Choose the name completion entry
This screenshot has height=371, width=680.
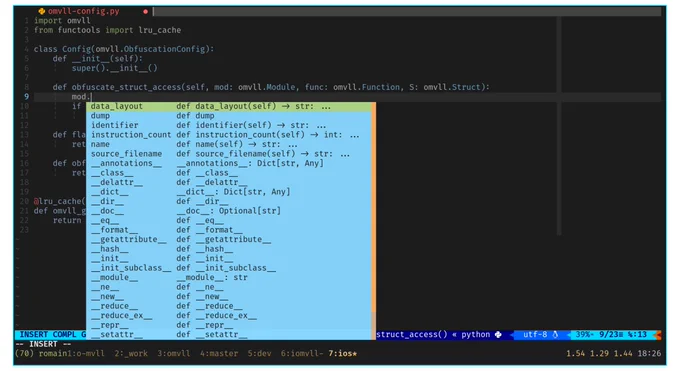(x=229, y=144)
